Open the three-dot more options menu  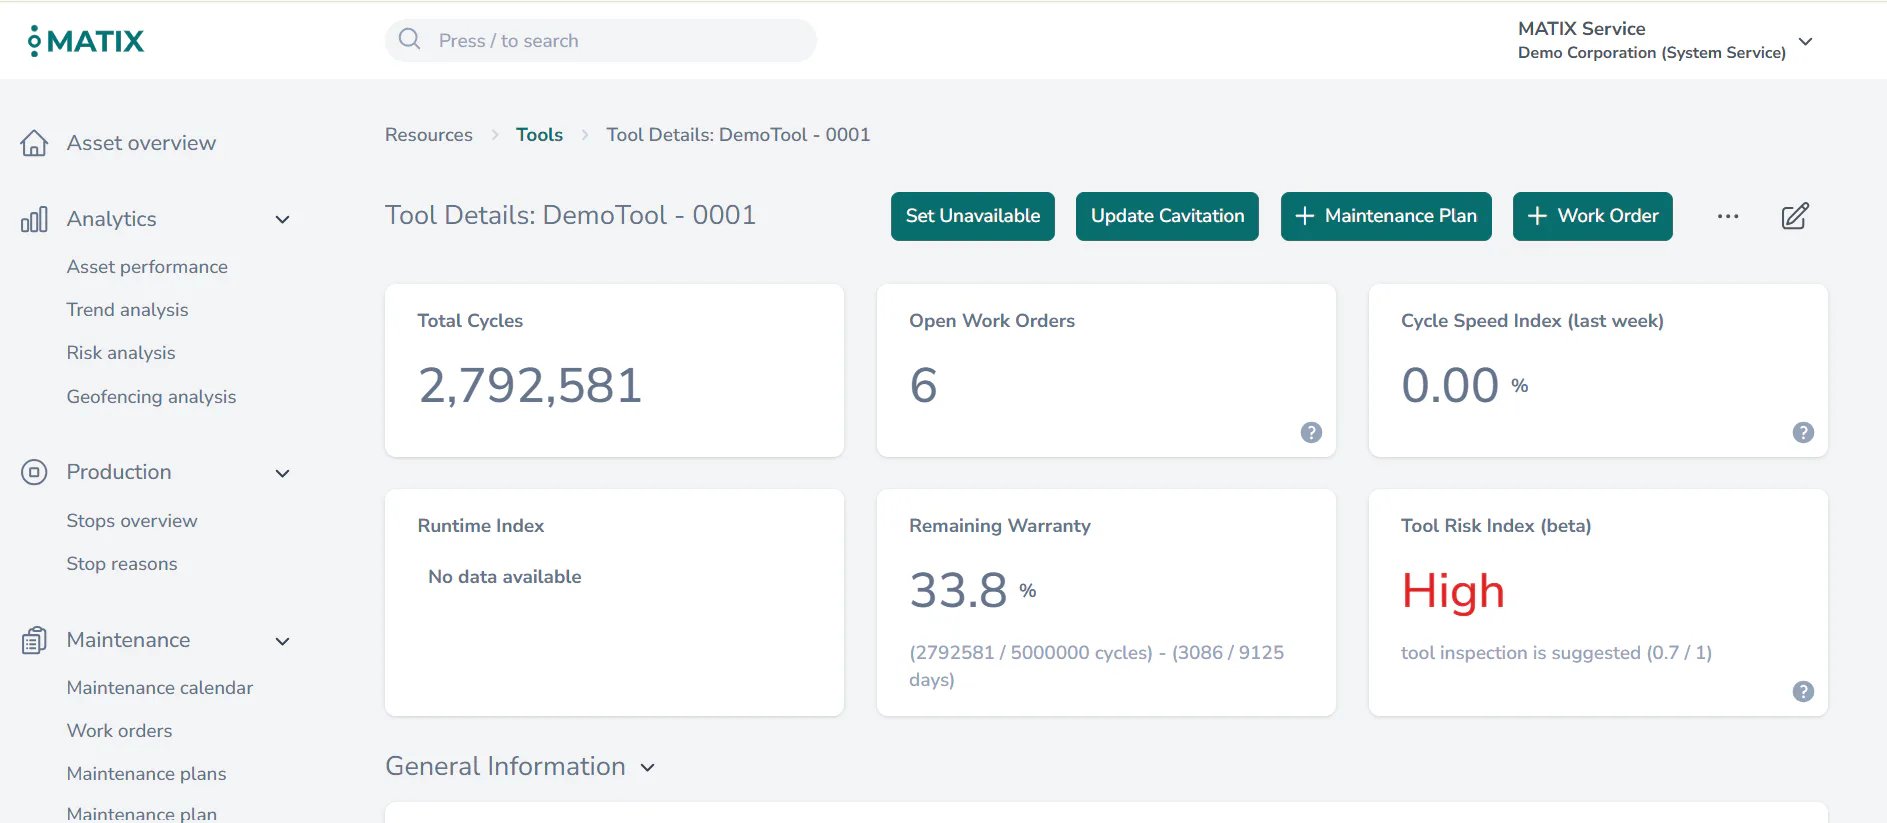pyautogui.click(x=1728, y=216)
